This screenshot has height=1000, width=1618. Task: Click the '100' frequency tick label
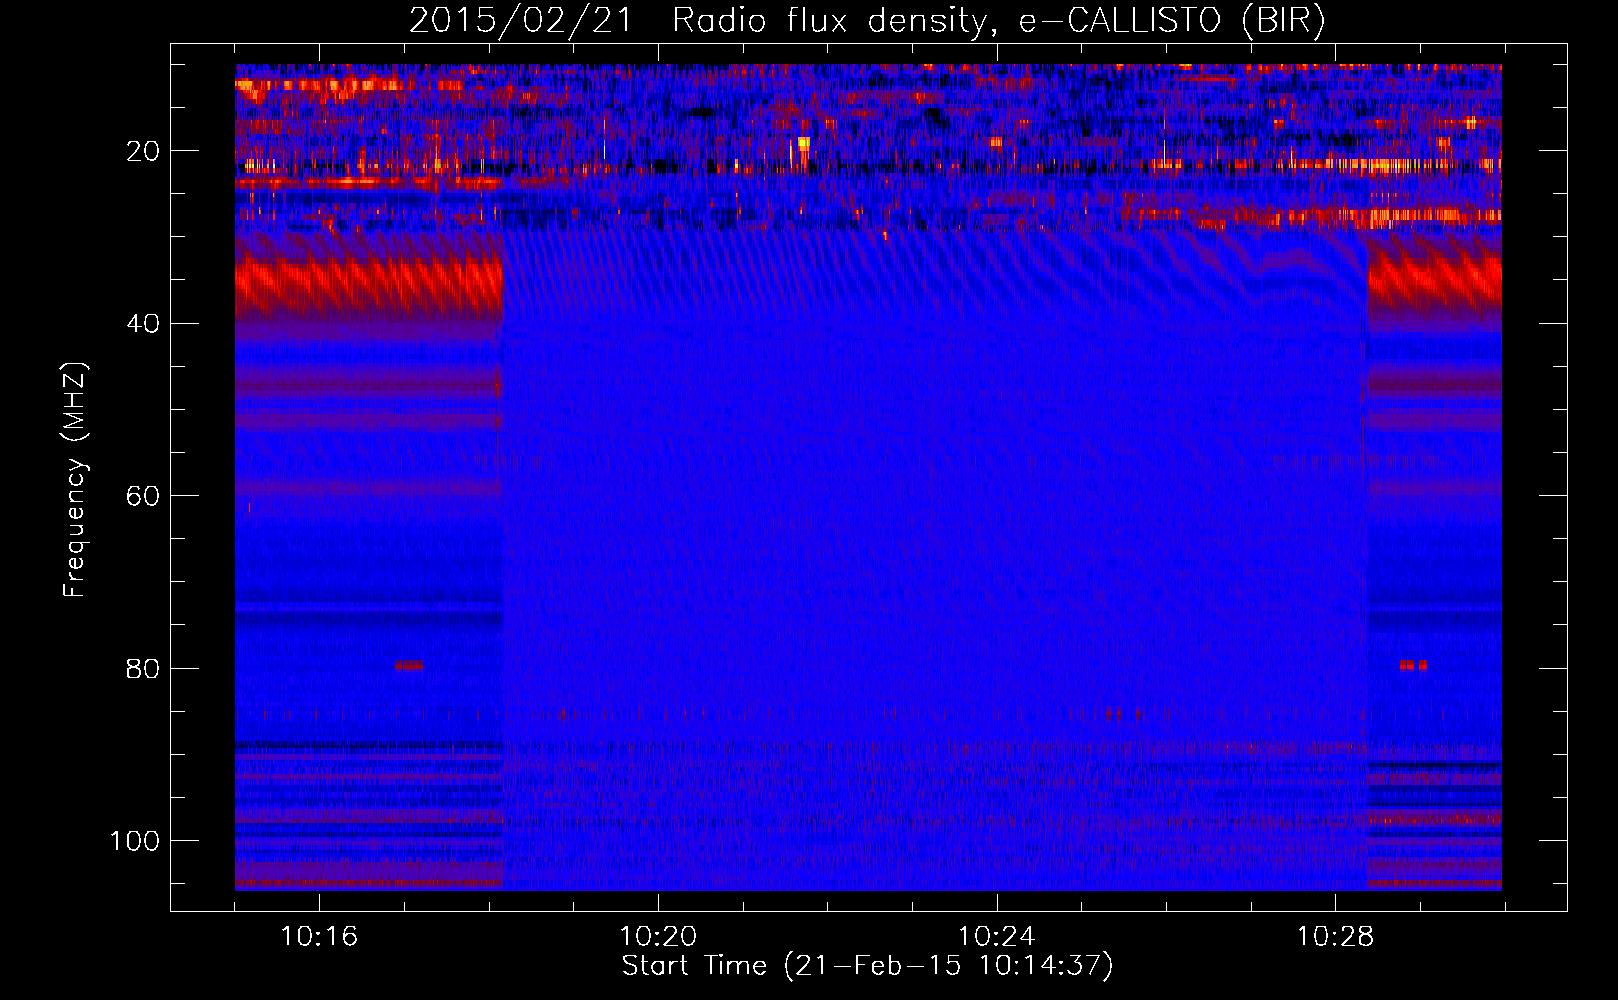[135, 841]
